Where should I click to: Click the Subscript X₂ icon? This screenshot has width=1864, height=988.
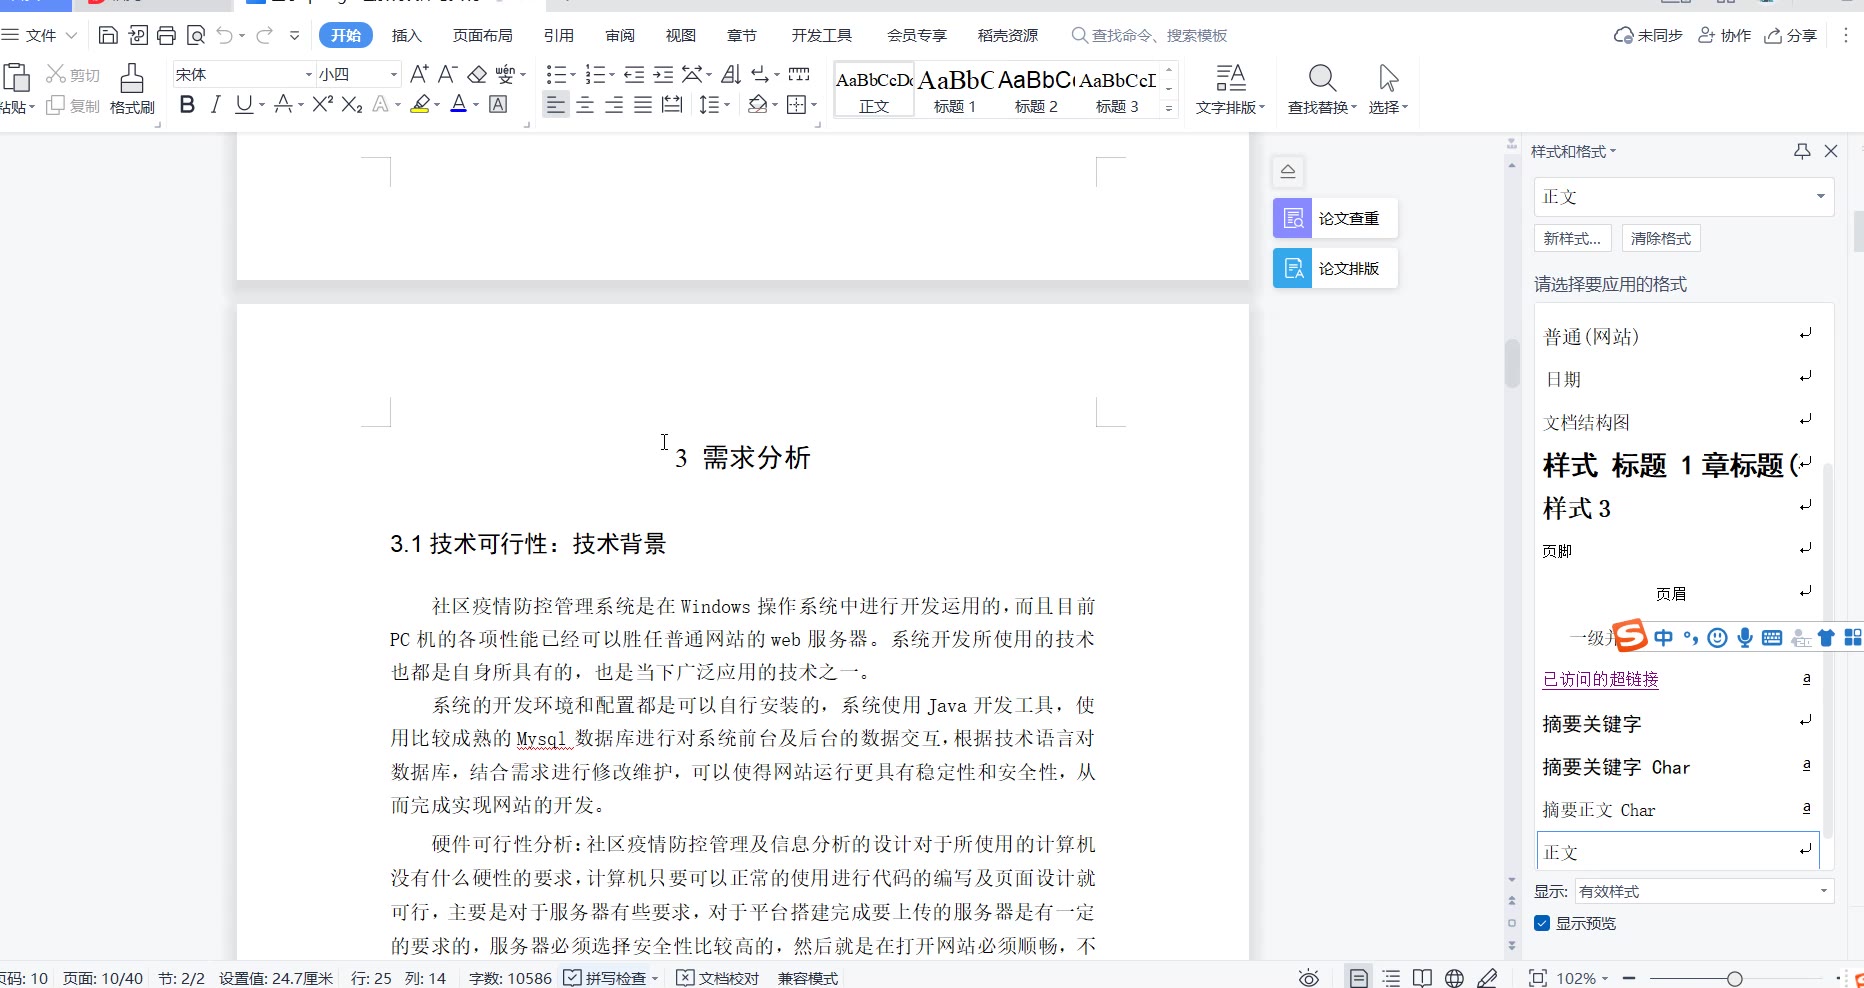pyautogui.click(x=352, y=104)
